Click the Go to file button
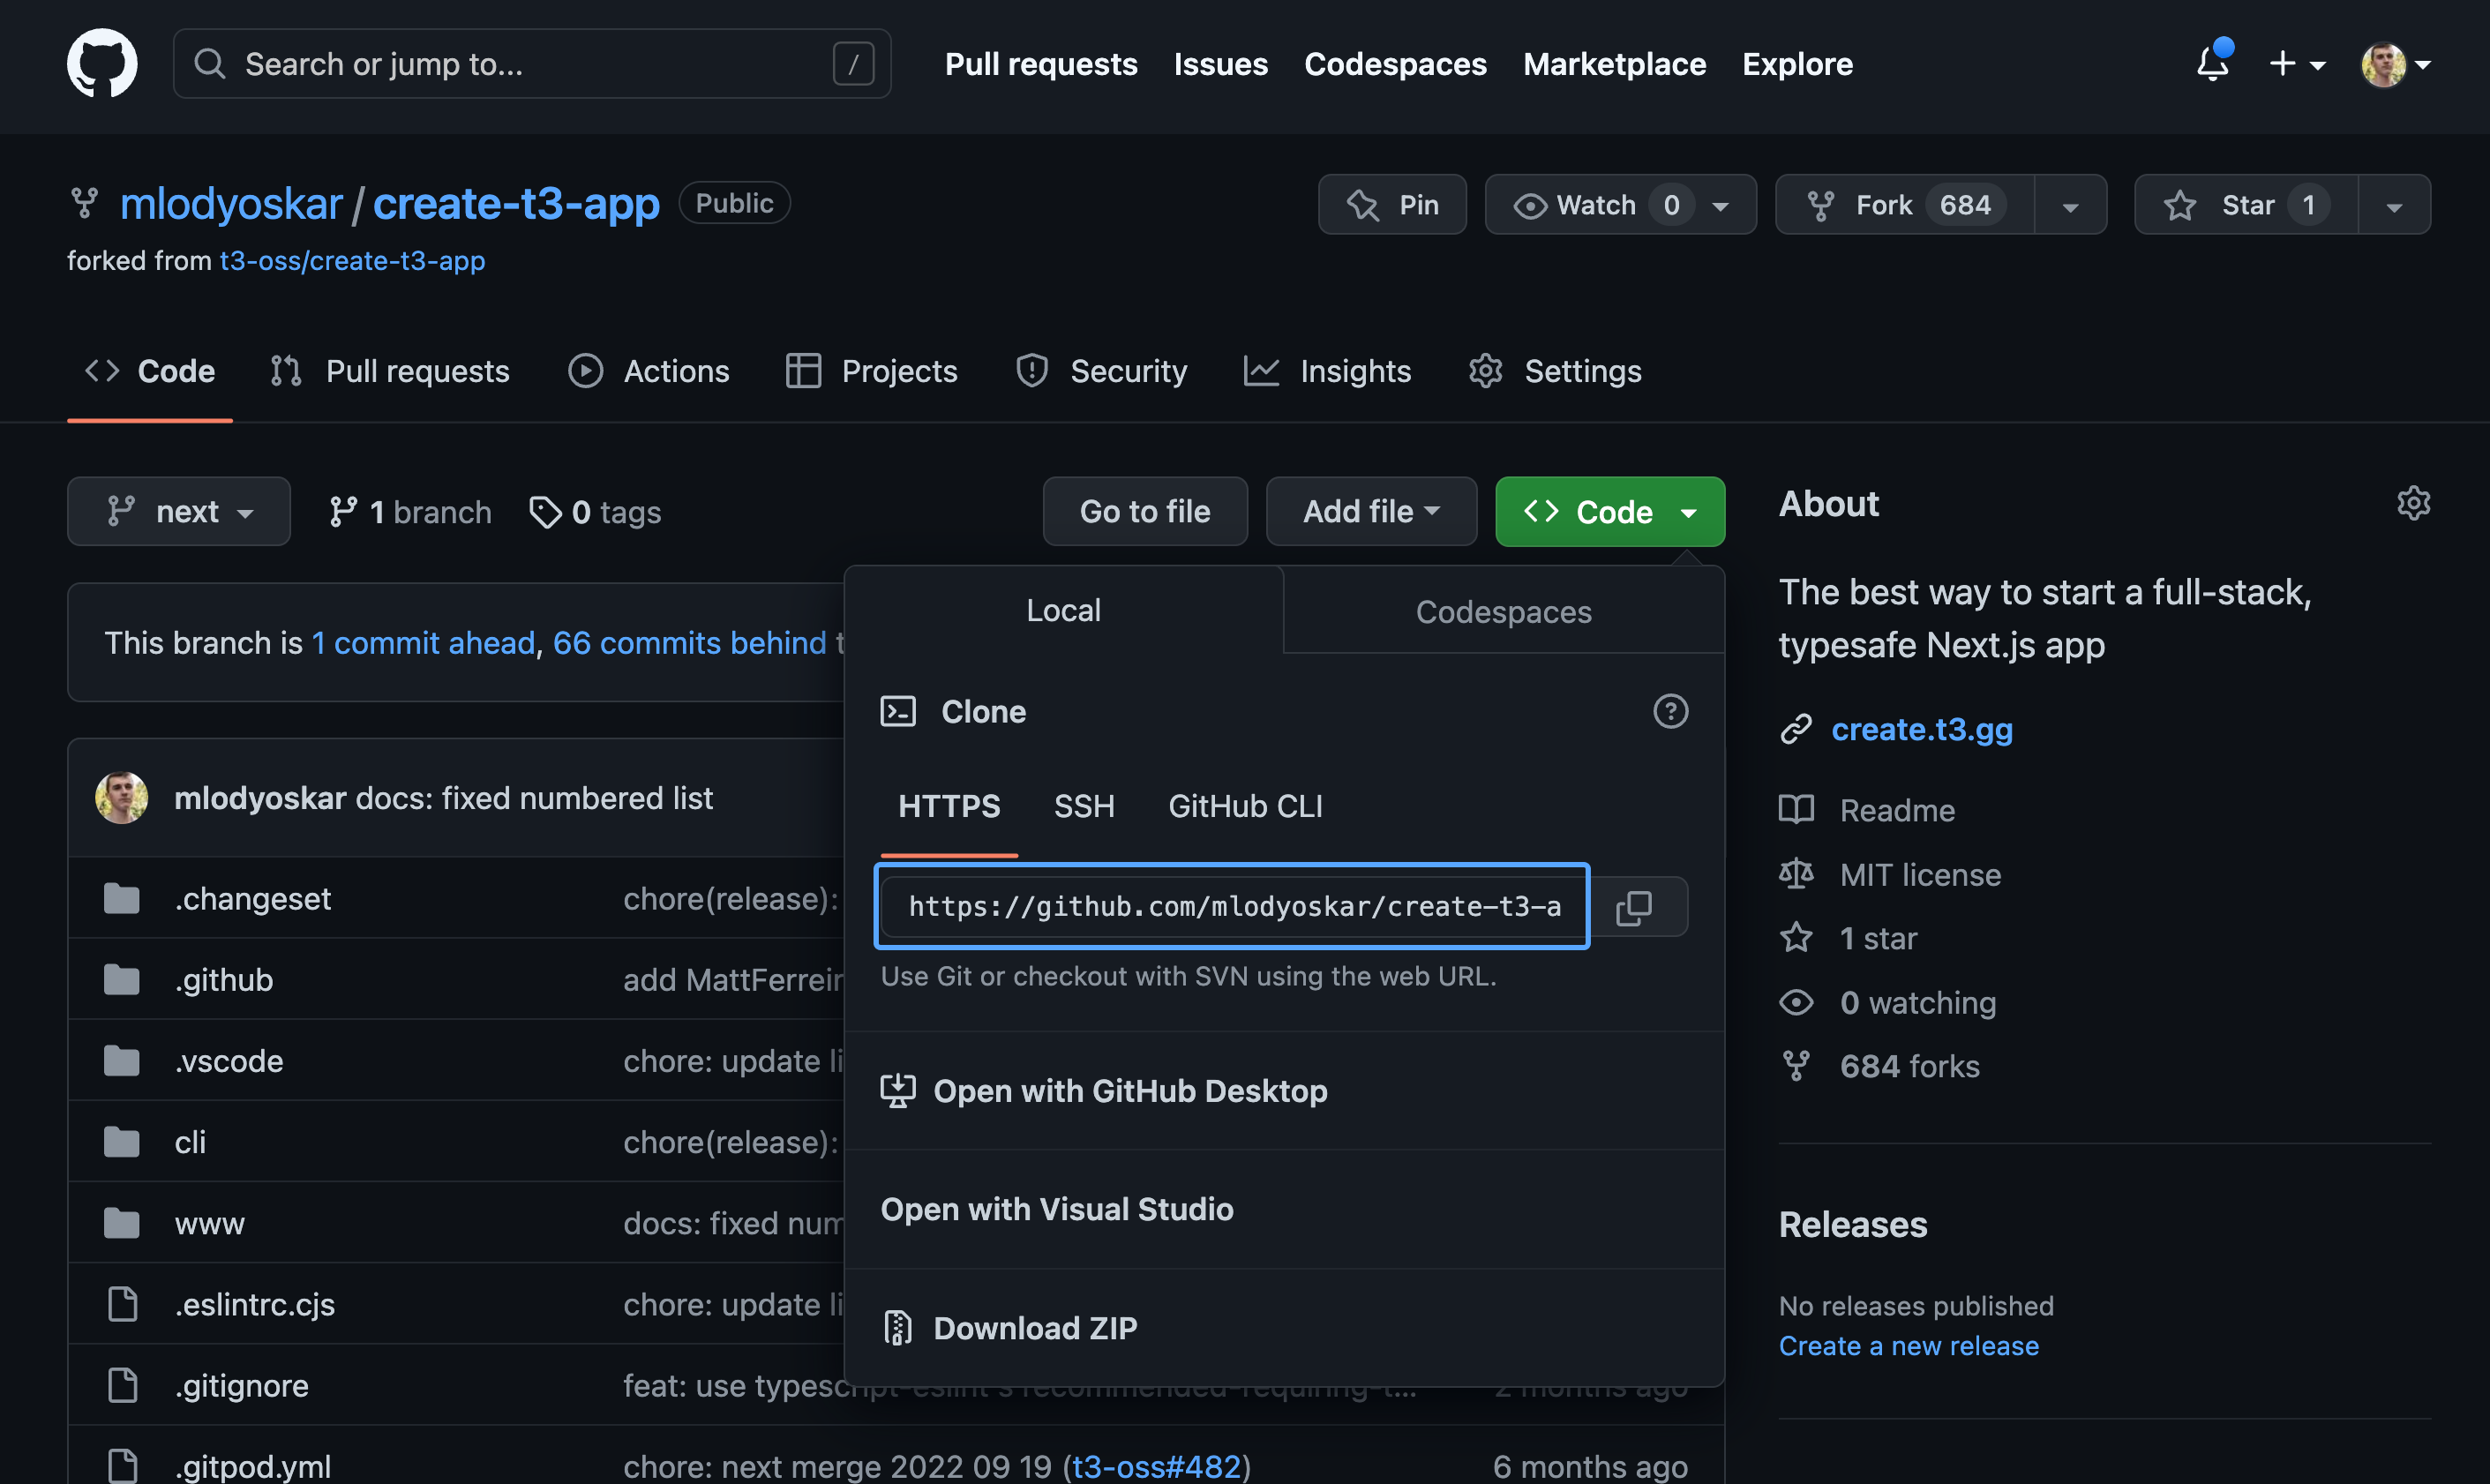The height and width of the screenshot is (1484, 2490). click(x=1145, y=512)
